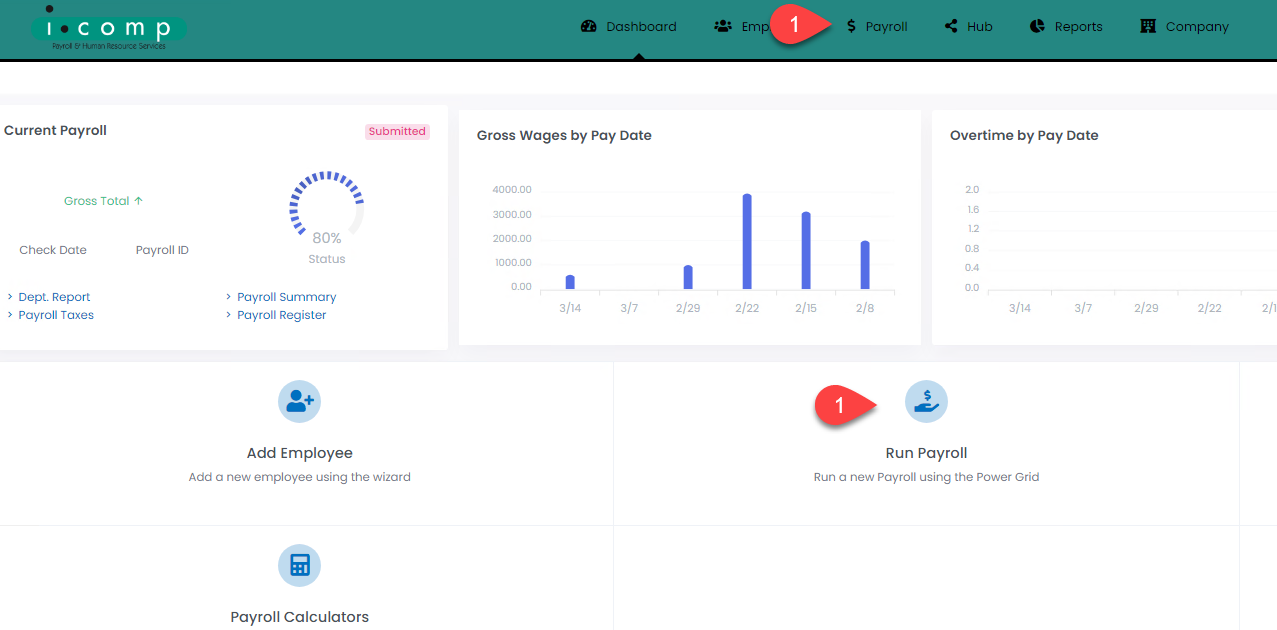Open the Dept. Report link
This screenshot has height=630, width=1277.
54,297
